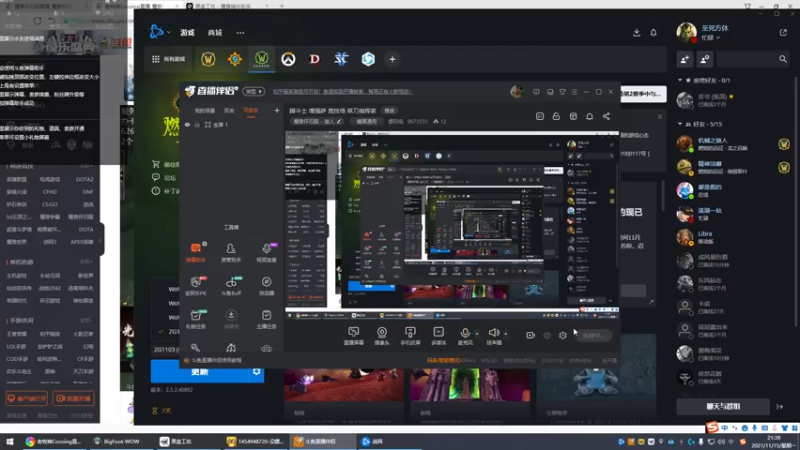Open 房管助手 tool in streaming app

(231, 252)
